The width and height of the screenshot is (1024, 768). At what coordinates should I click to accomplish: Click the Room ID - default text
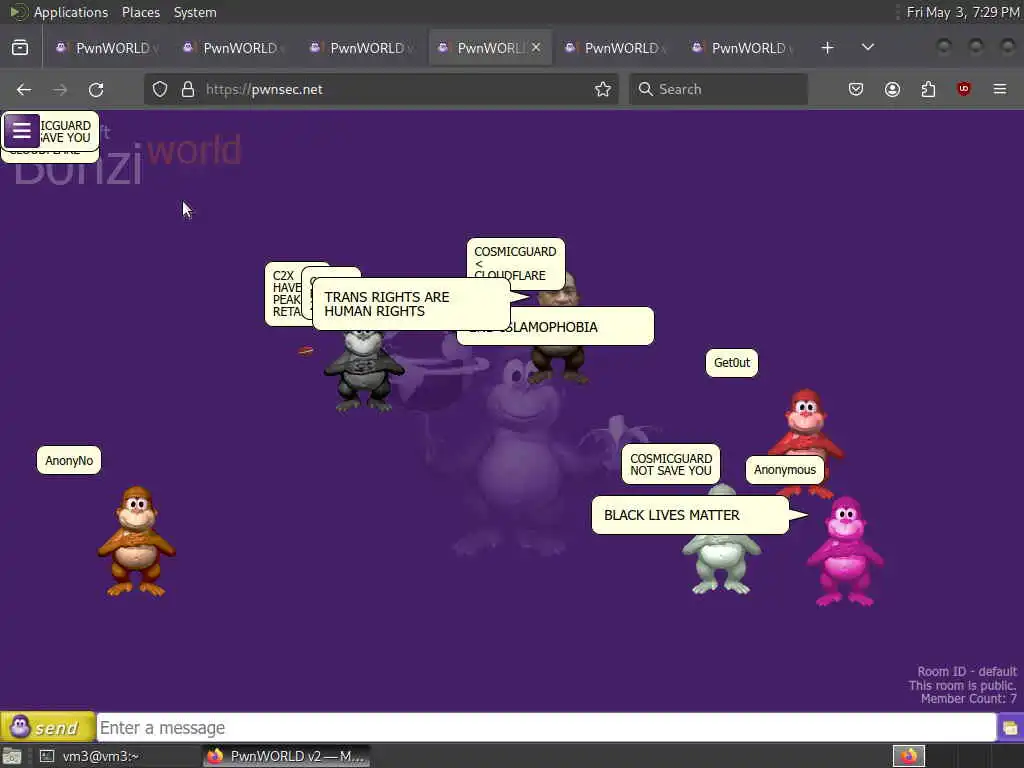coord(967,671)
